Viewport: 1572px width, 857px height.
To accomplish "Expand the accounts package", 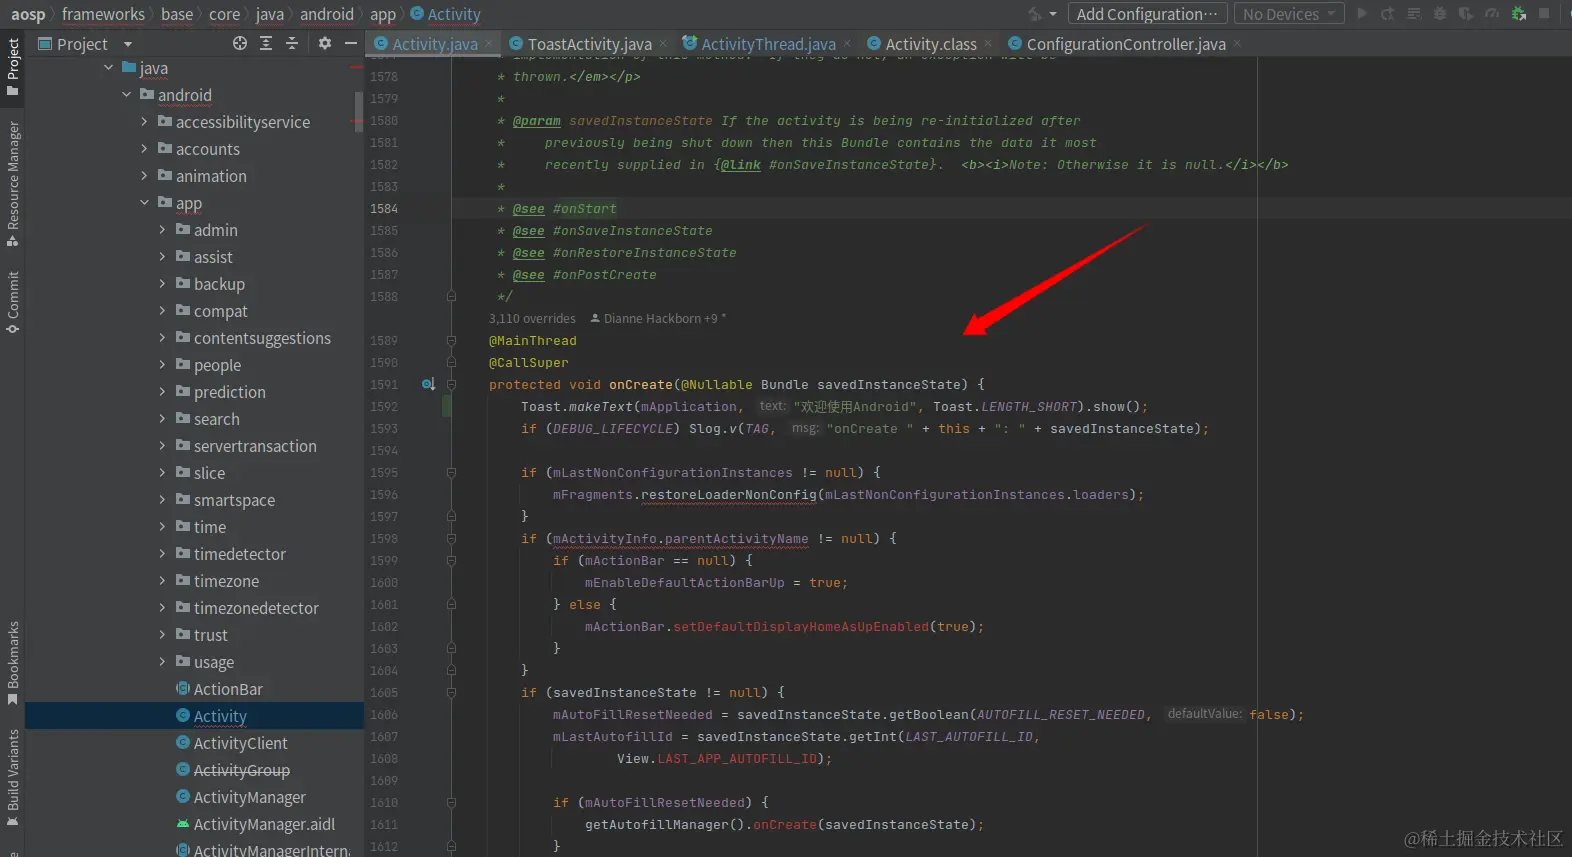I will click(144, 149).
